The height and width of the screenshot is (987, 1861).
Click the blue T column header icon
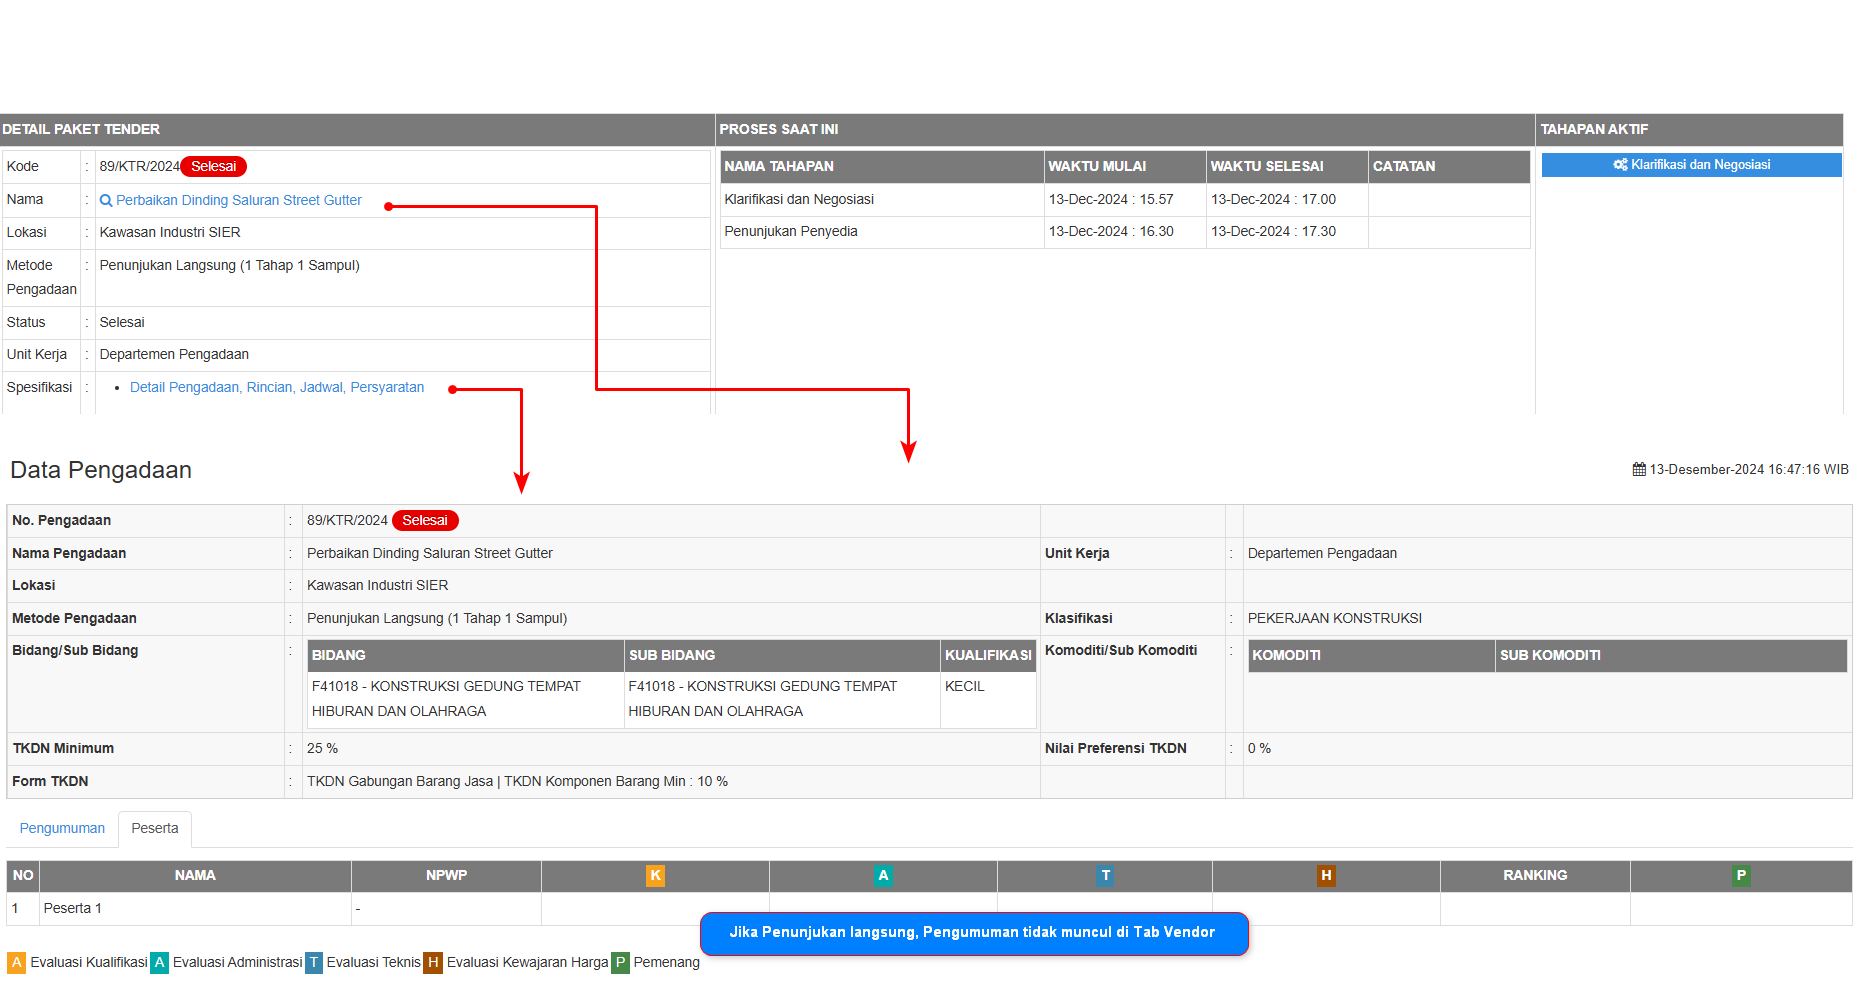(x=1105, y=876)
